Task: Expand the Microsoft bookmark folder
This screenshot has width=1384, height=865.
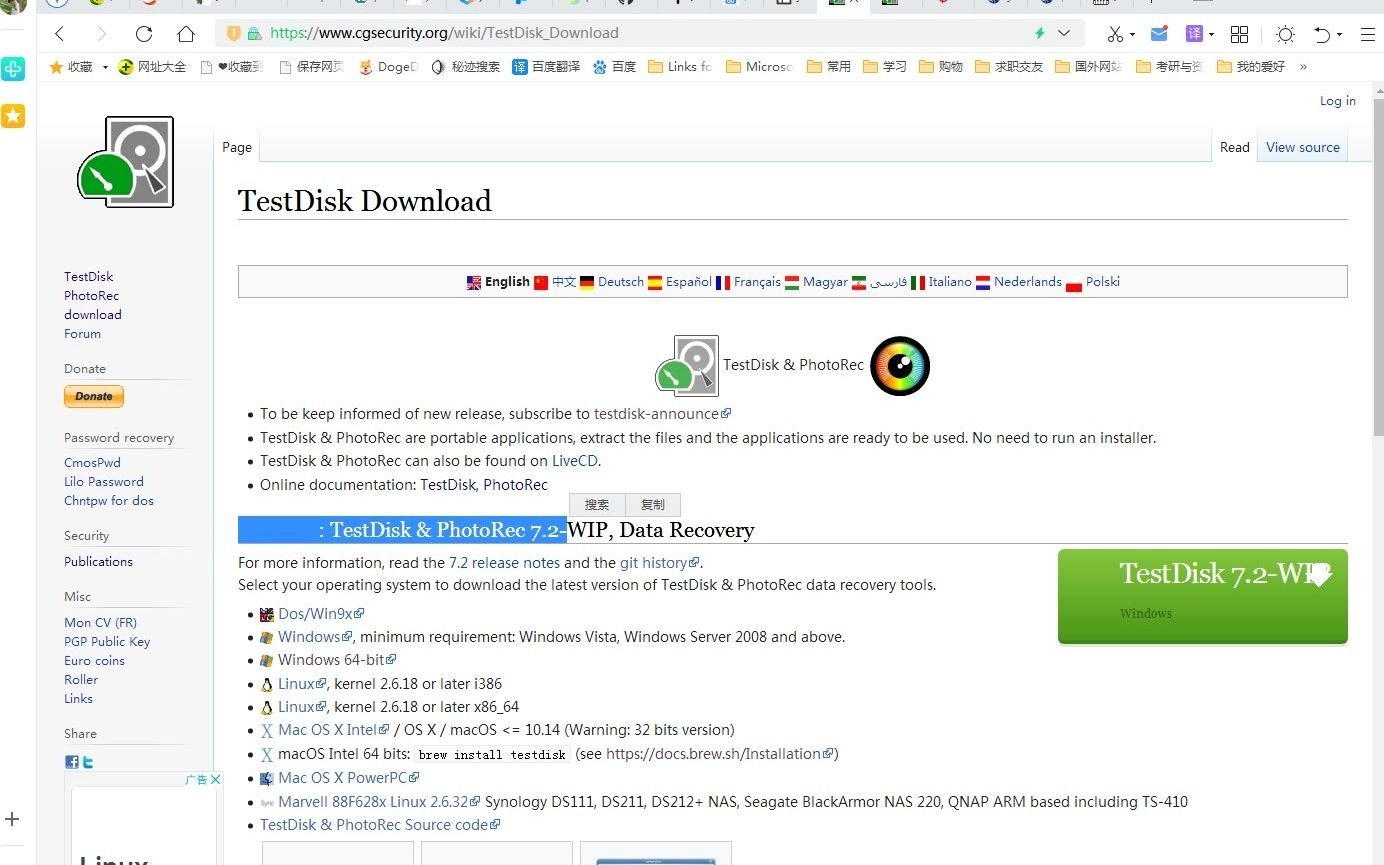Action: 759,67
